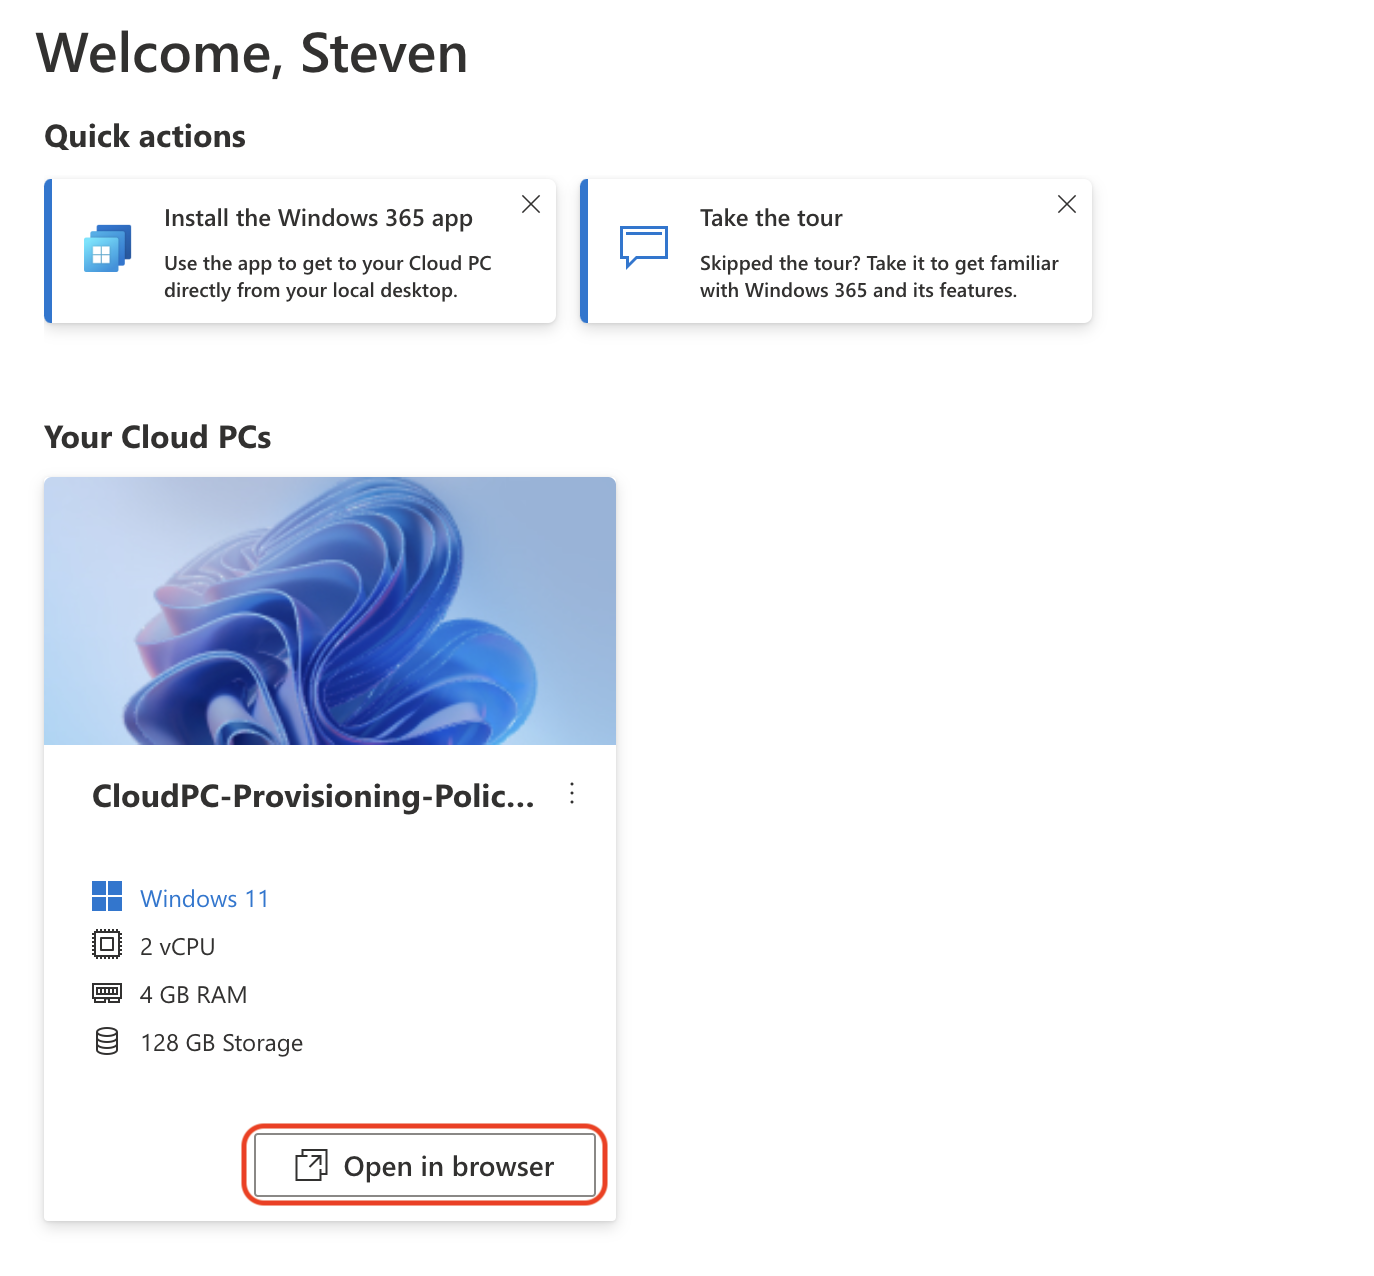This screenshot has width=1374, height=1276.
Task: Open the Cloud PC in browser
Action: (425, 1165)
